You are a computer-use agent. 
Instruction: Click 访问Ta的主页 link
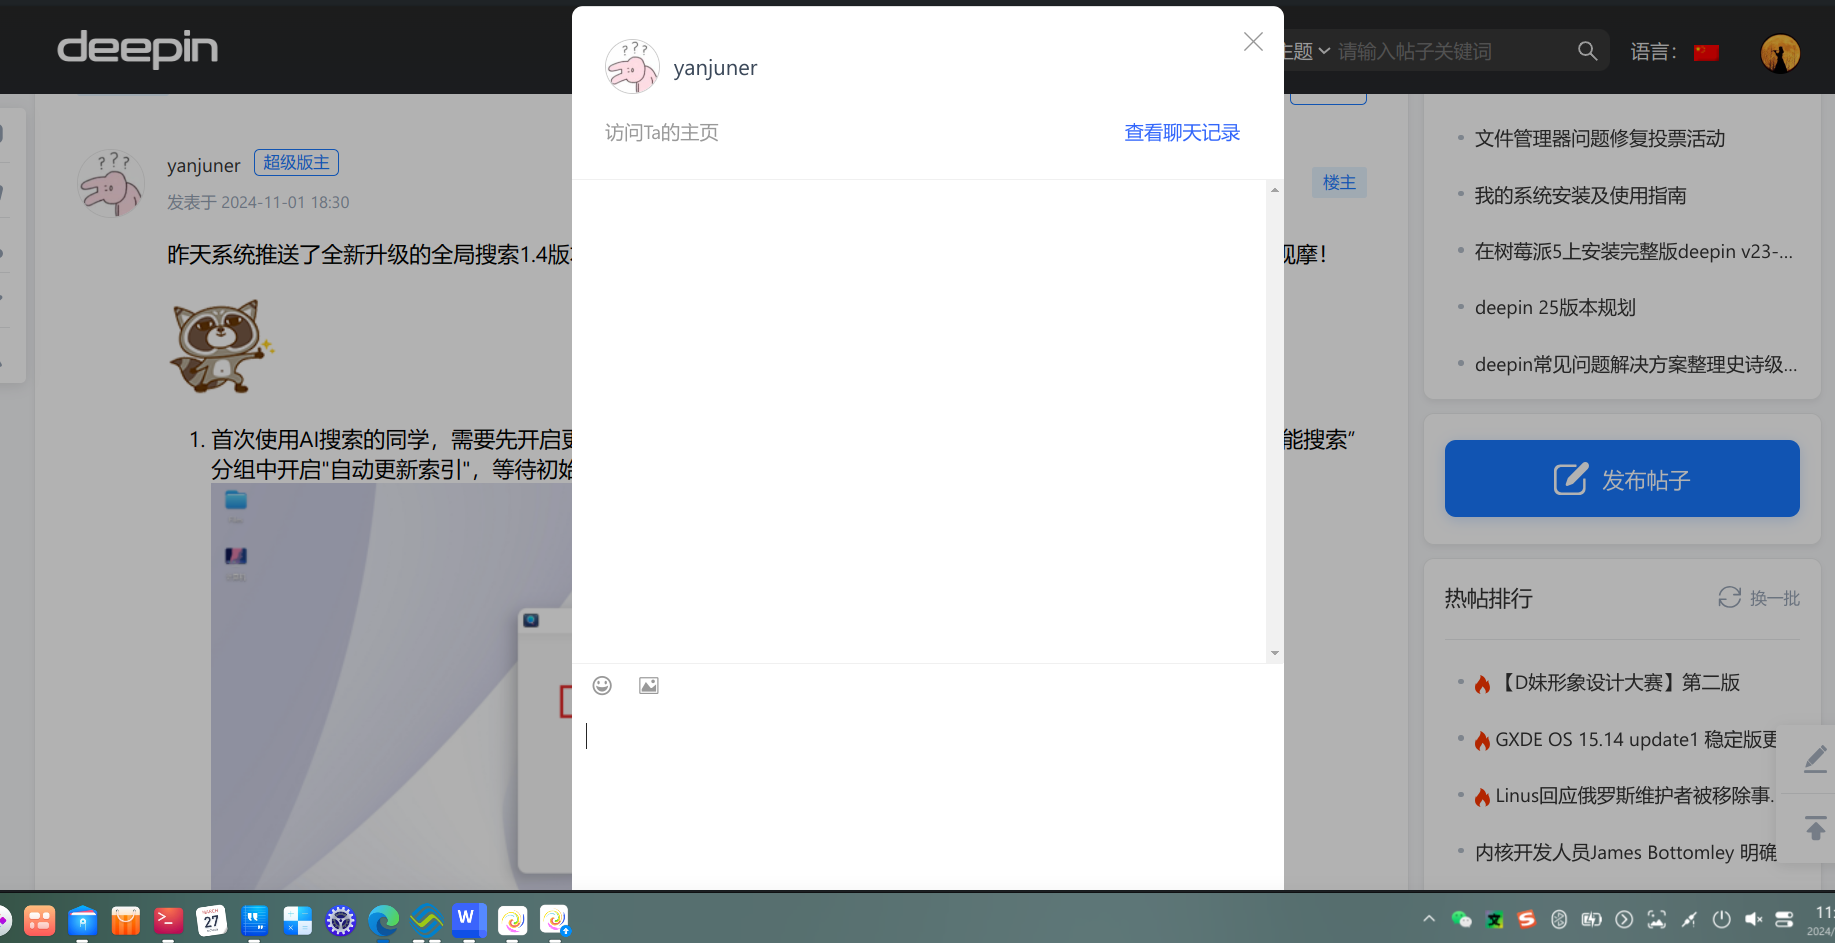[x=662, y=133]
